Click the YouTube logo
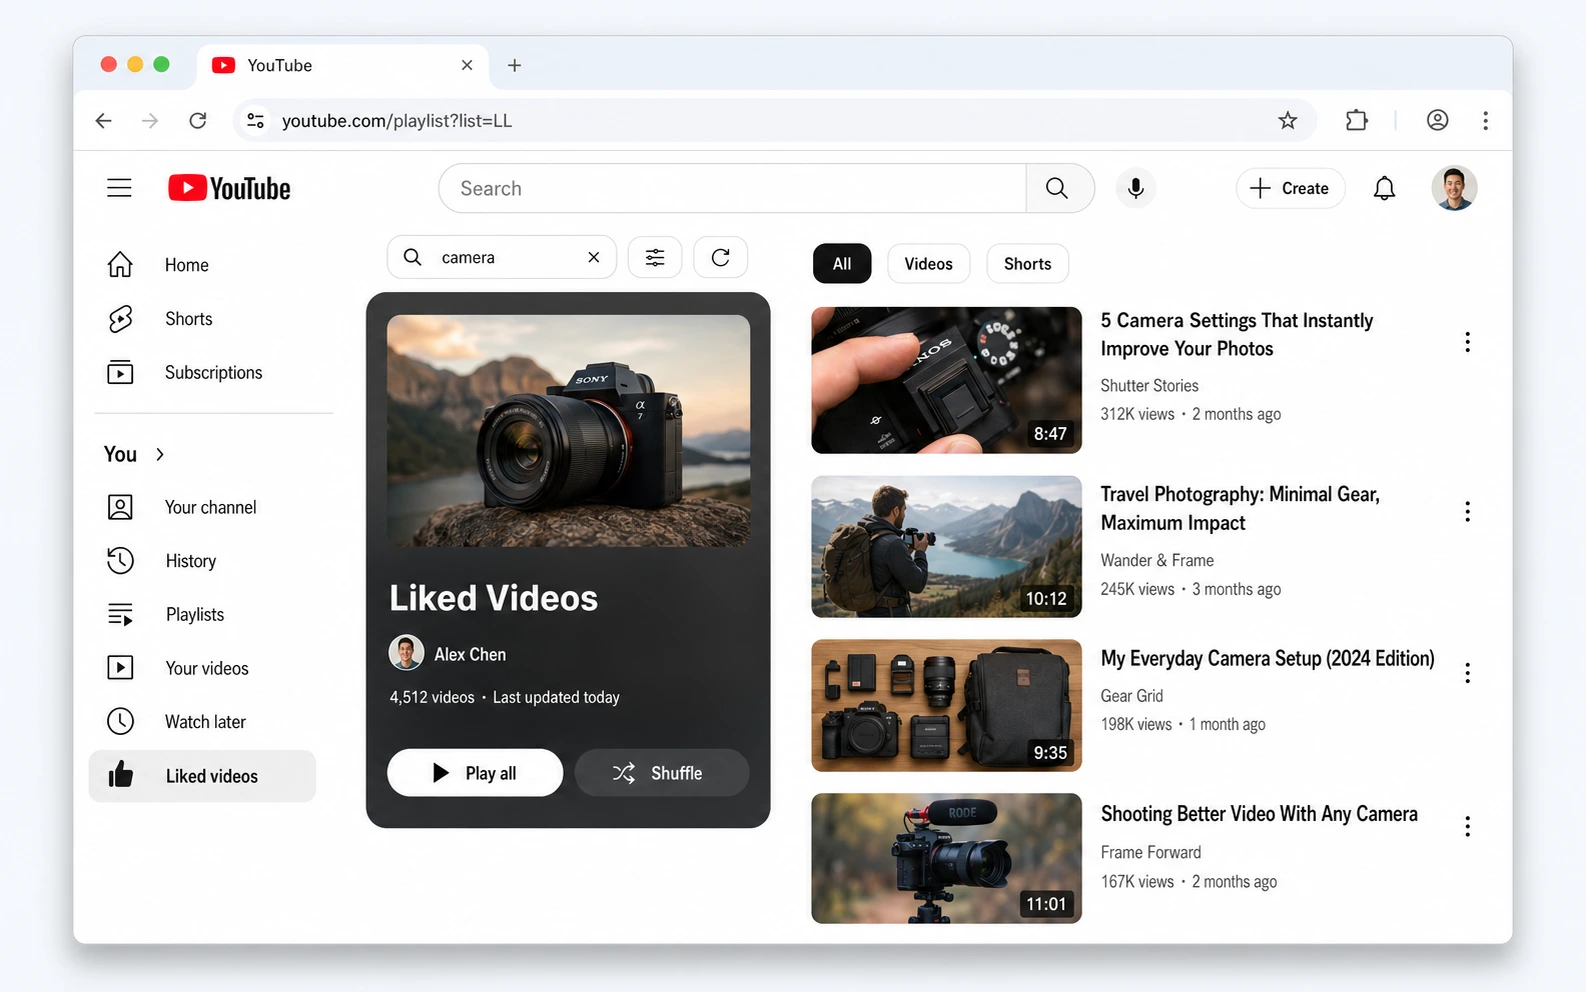This screenshot has height=992, width=1586. pos(229,188)
